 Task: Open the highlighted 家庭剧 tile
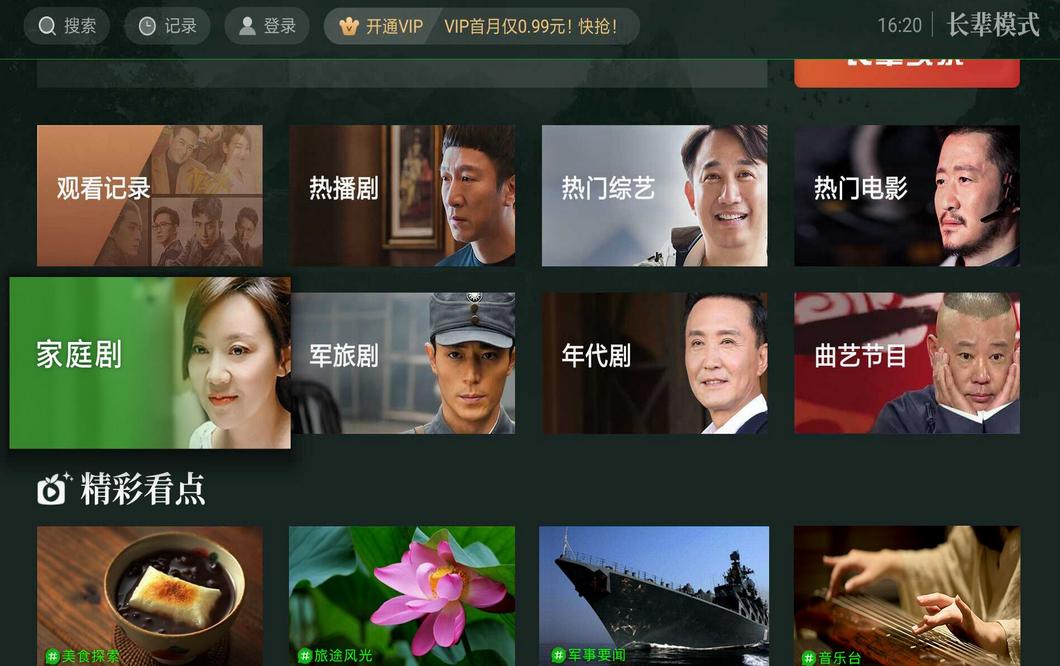point(150,362)
